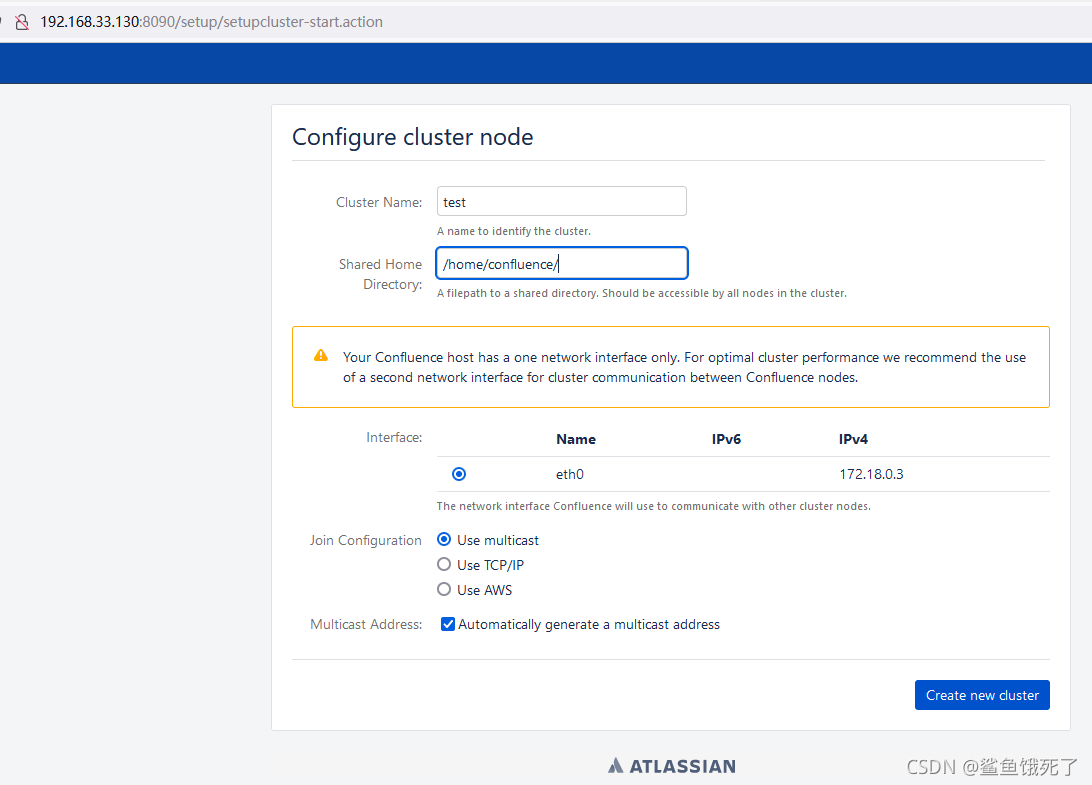Click the browser URL address text

point(211,22)
